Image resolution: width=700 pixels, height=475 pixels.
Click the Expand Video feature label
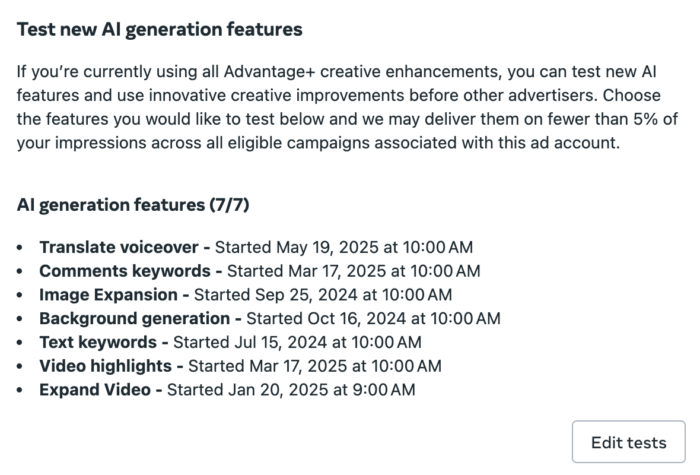coord(95,390)
